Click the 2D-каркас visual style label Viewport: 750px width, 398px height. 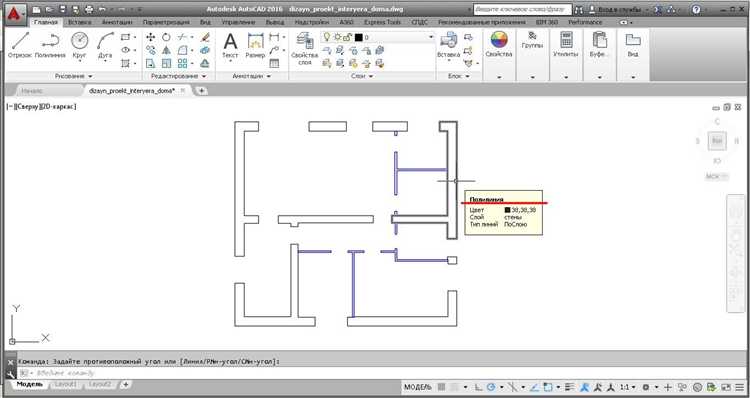tap(58, 107)
